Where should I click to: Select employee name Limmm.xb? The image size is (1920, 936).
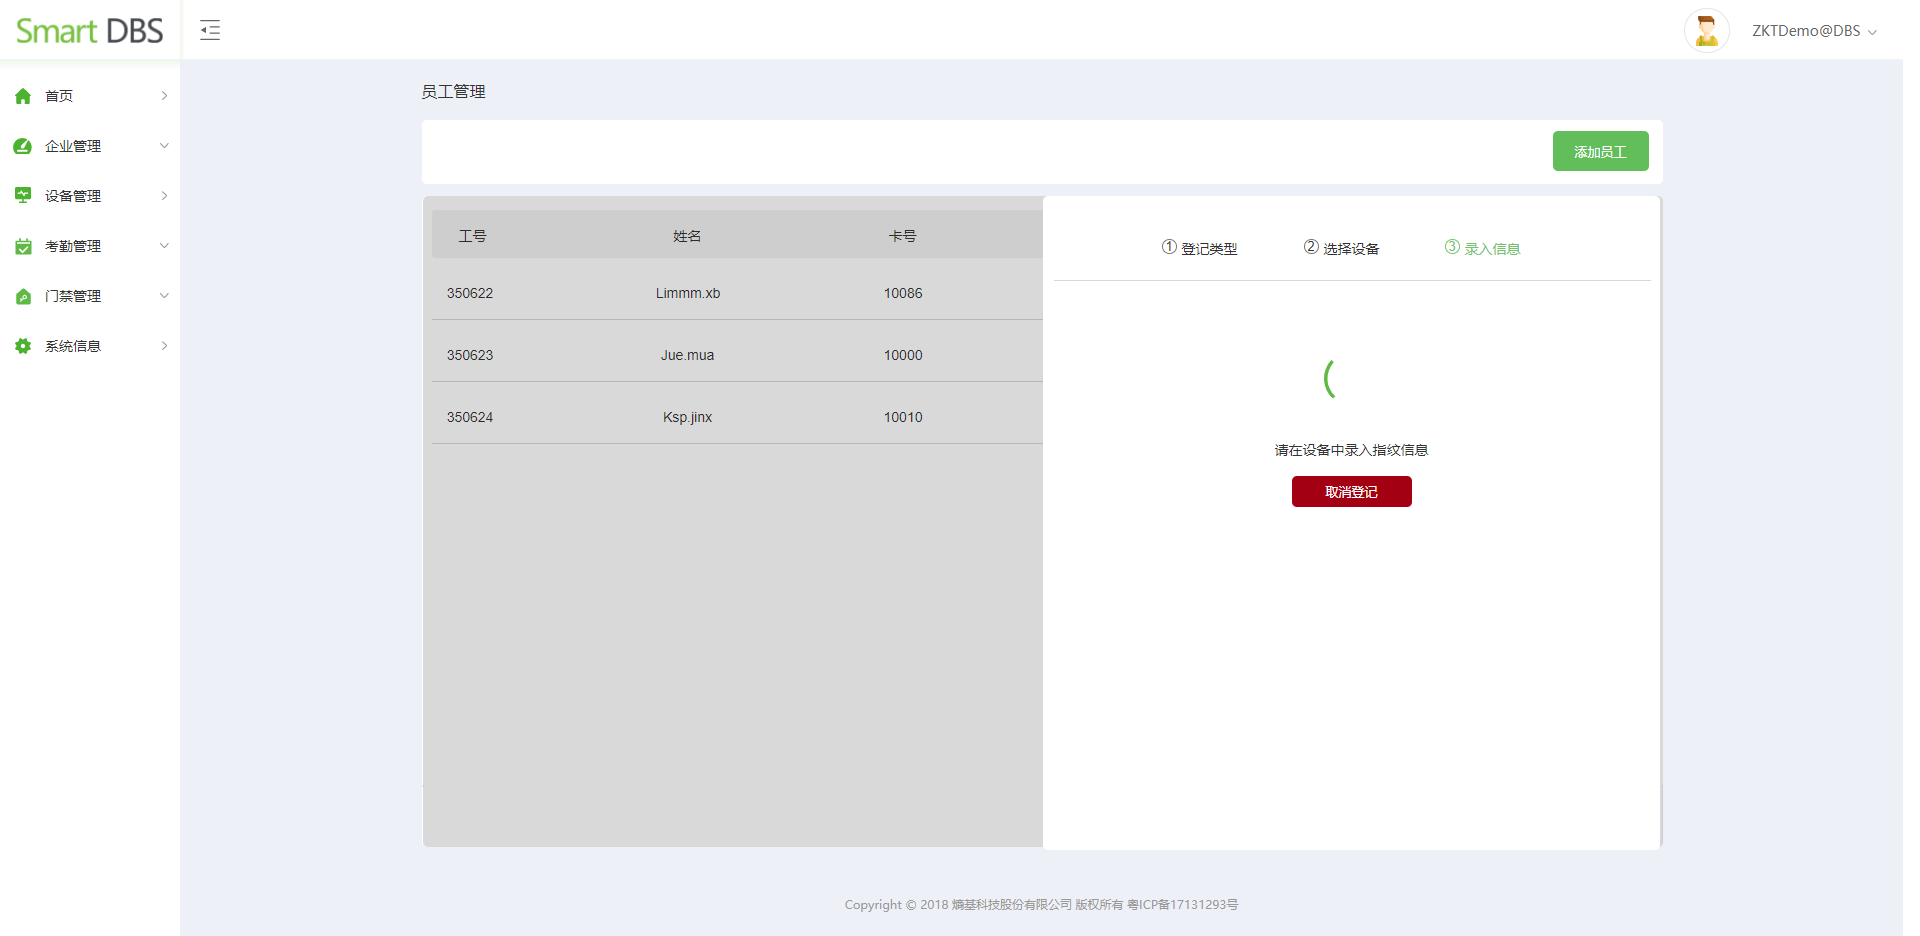click(x=688, y=293)
